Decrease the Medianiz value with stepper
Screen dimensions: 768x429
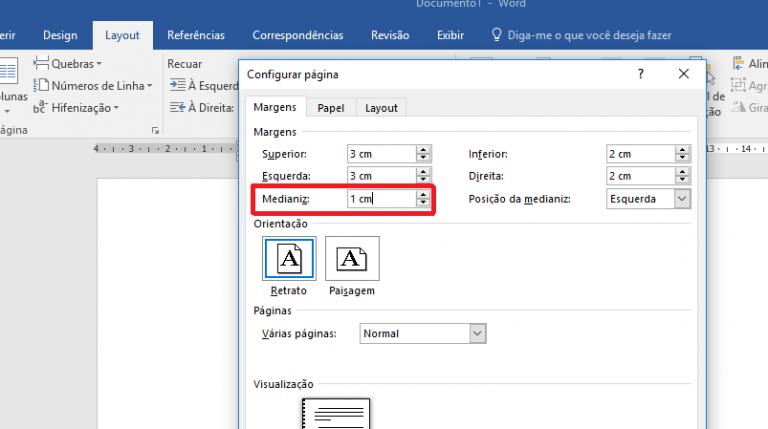[423, 204]
